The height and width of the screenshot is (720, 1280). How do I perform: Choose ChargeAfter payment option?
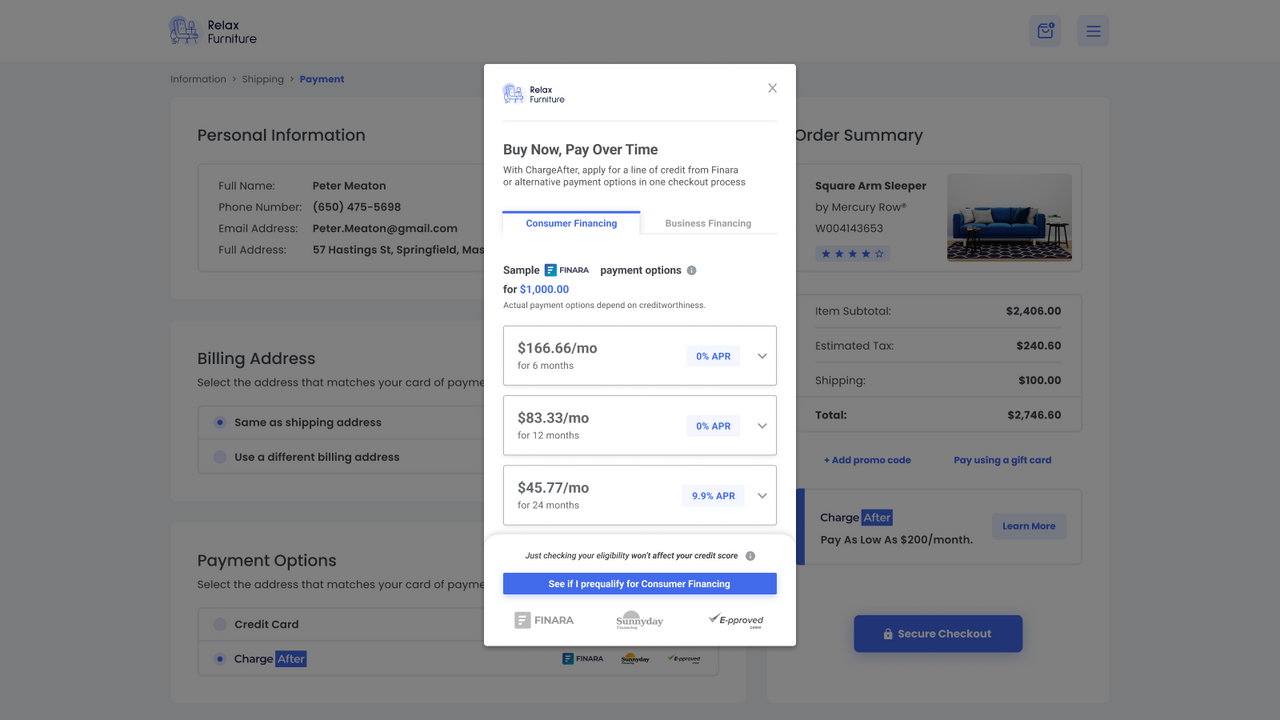pyautogui.click(x=220, y=659)
